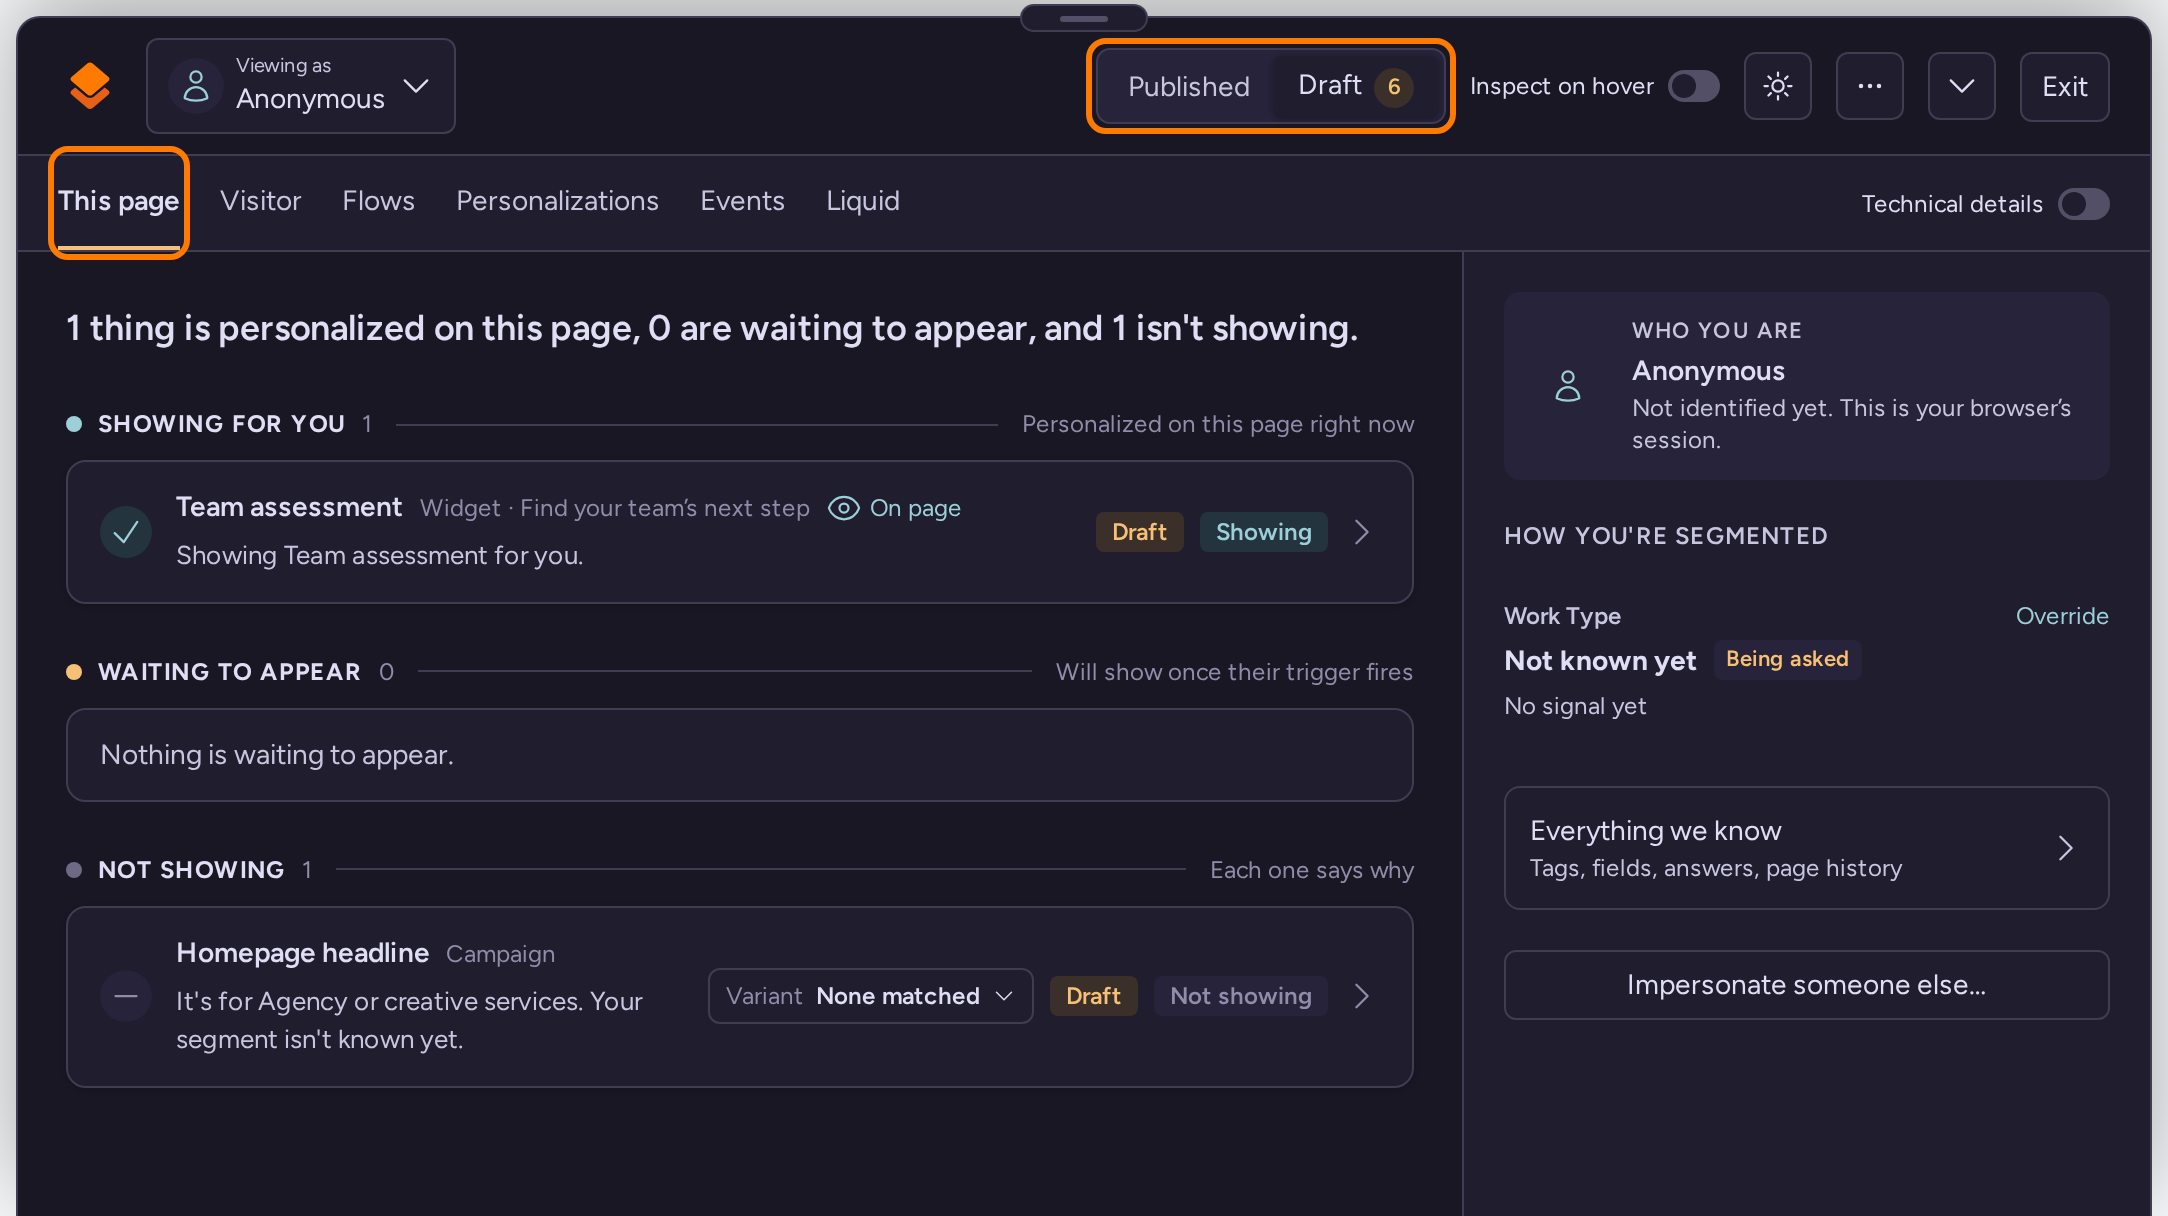This screenshot has width=2168, height=1216.
Task: Enable the Technical details switch
Action: (x=2084, y=204)
